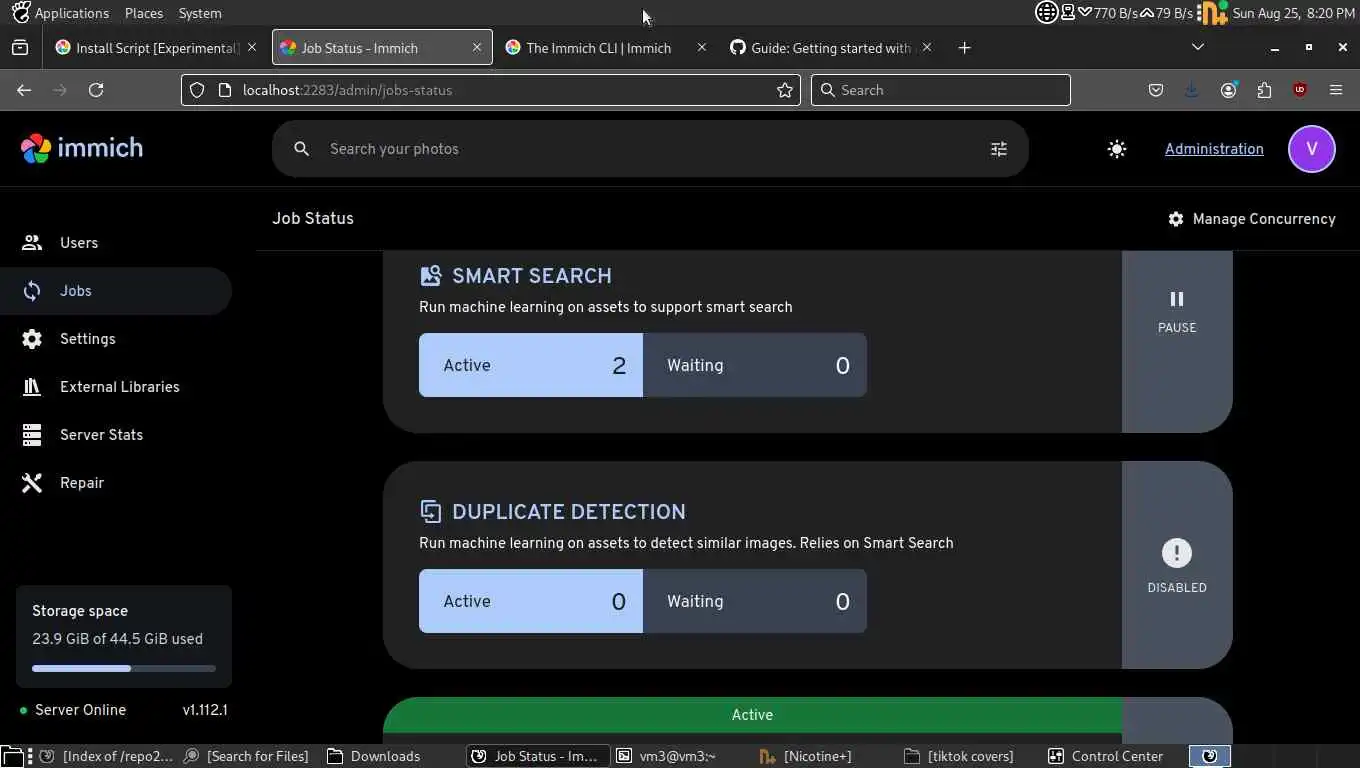Open the Administration link
The height and width of the screenshot is (768, 1360).
1214,149
